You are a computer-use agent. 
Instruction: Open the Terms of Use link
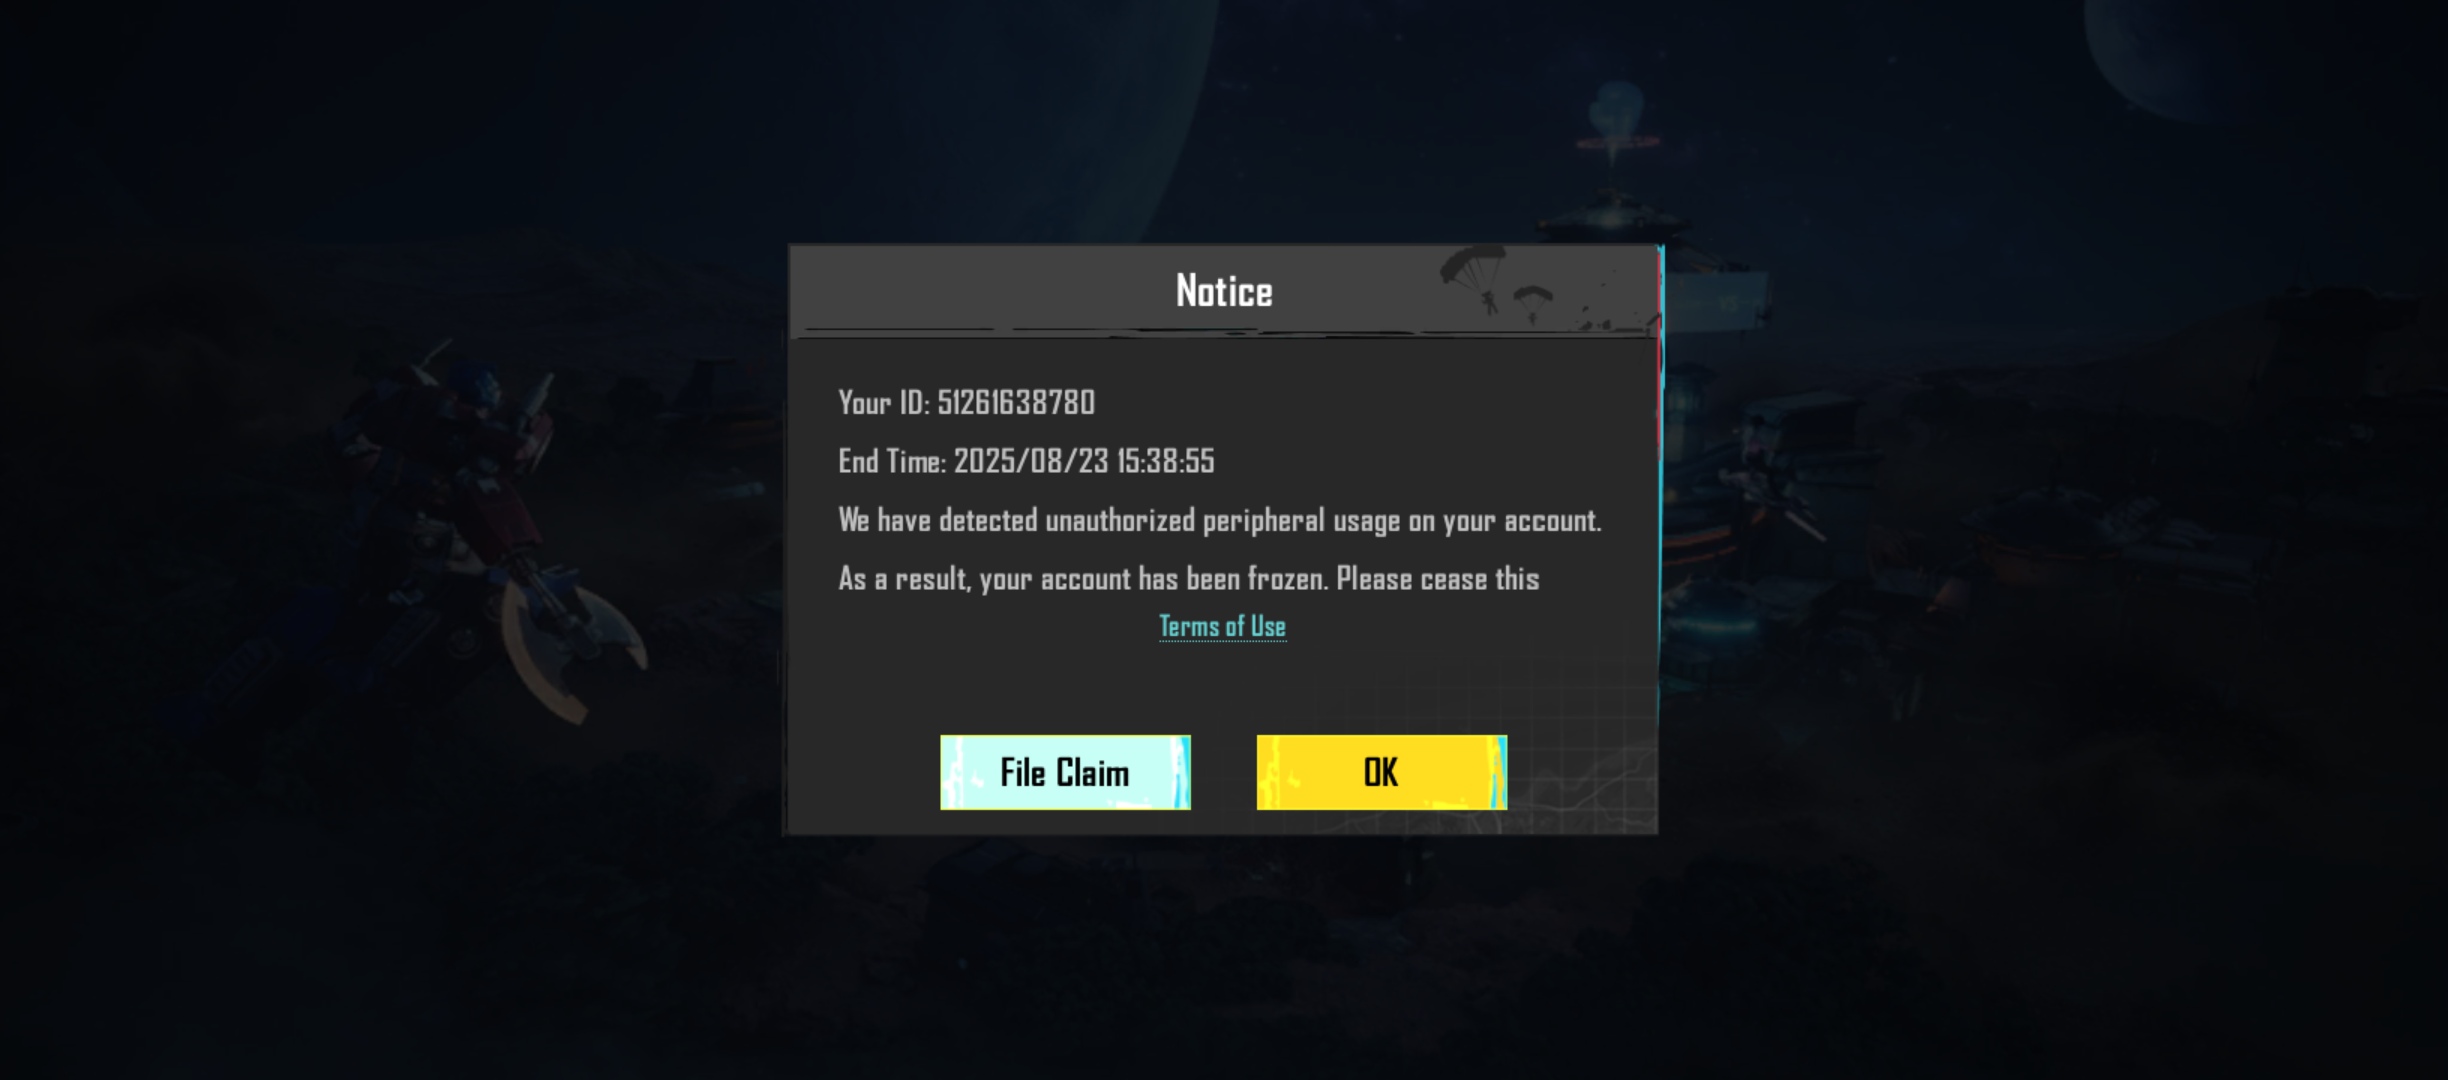(x=1222, y=627)
